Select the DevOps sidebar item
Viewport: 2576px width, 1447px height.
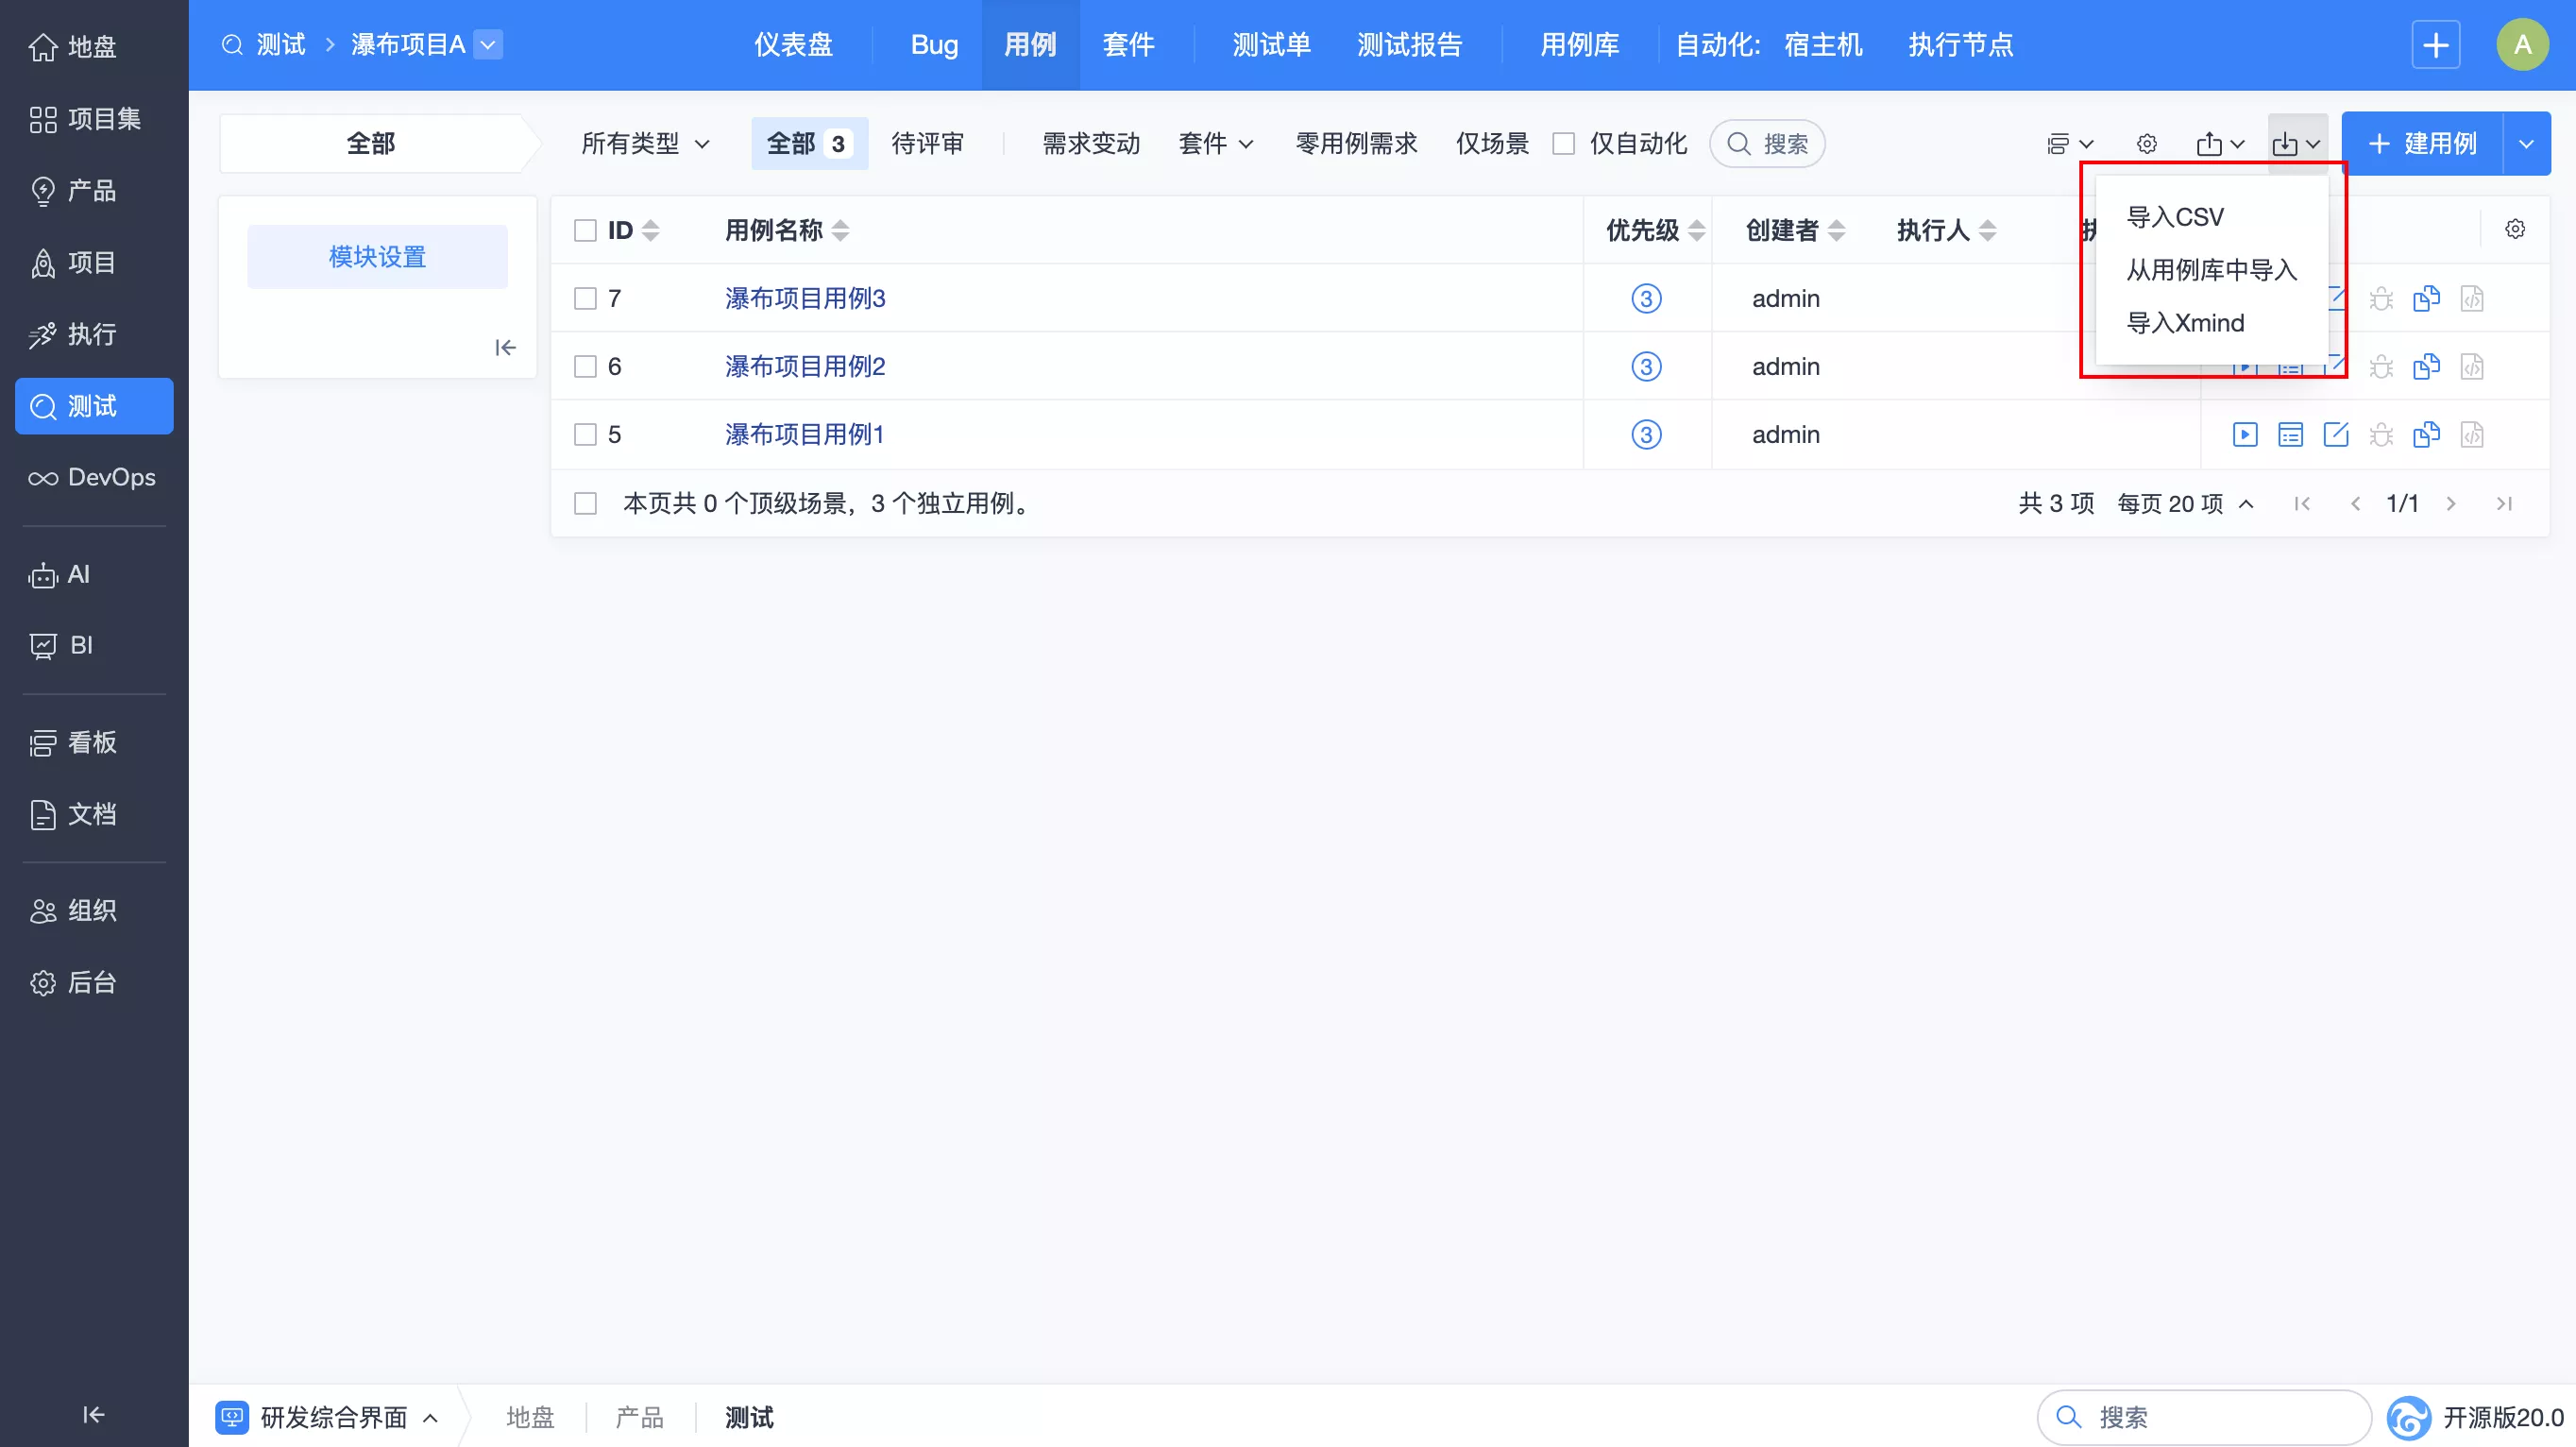coord(93,477)
